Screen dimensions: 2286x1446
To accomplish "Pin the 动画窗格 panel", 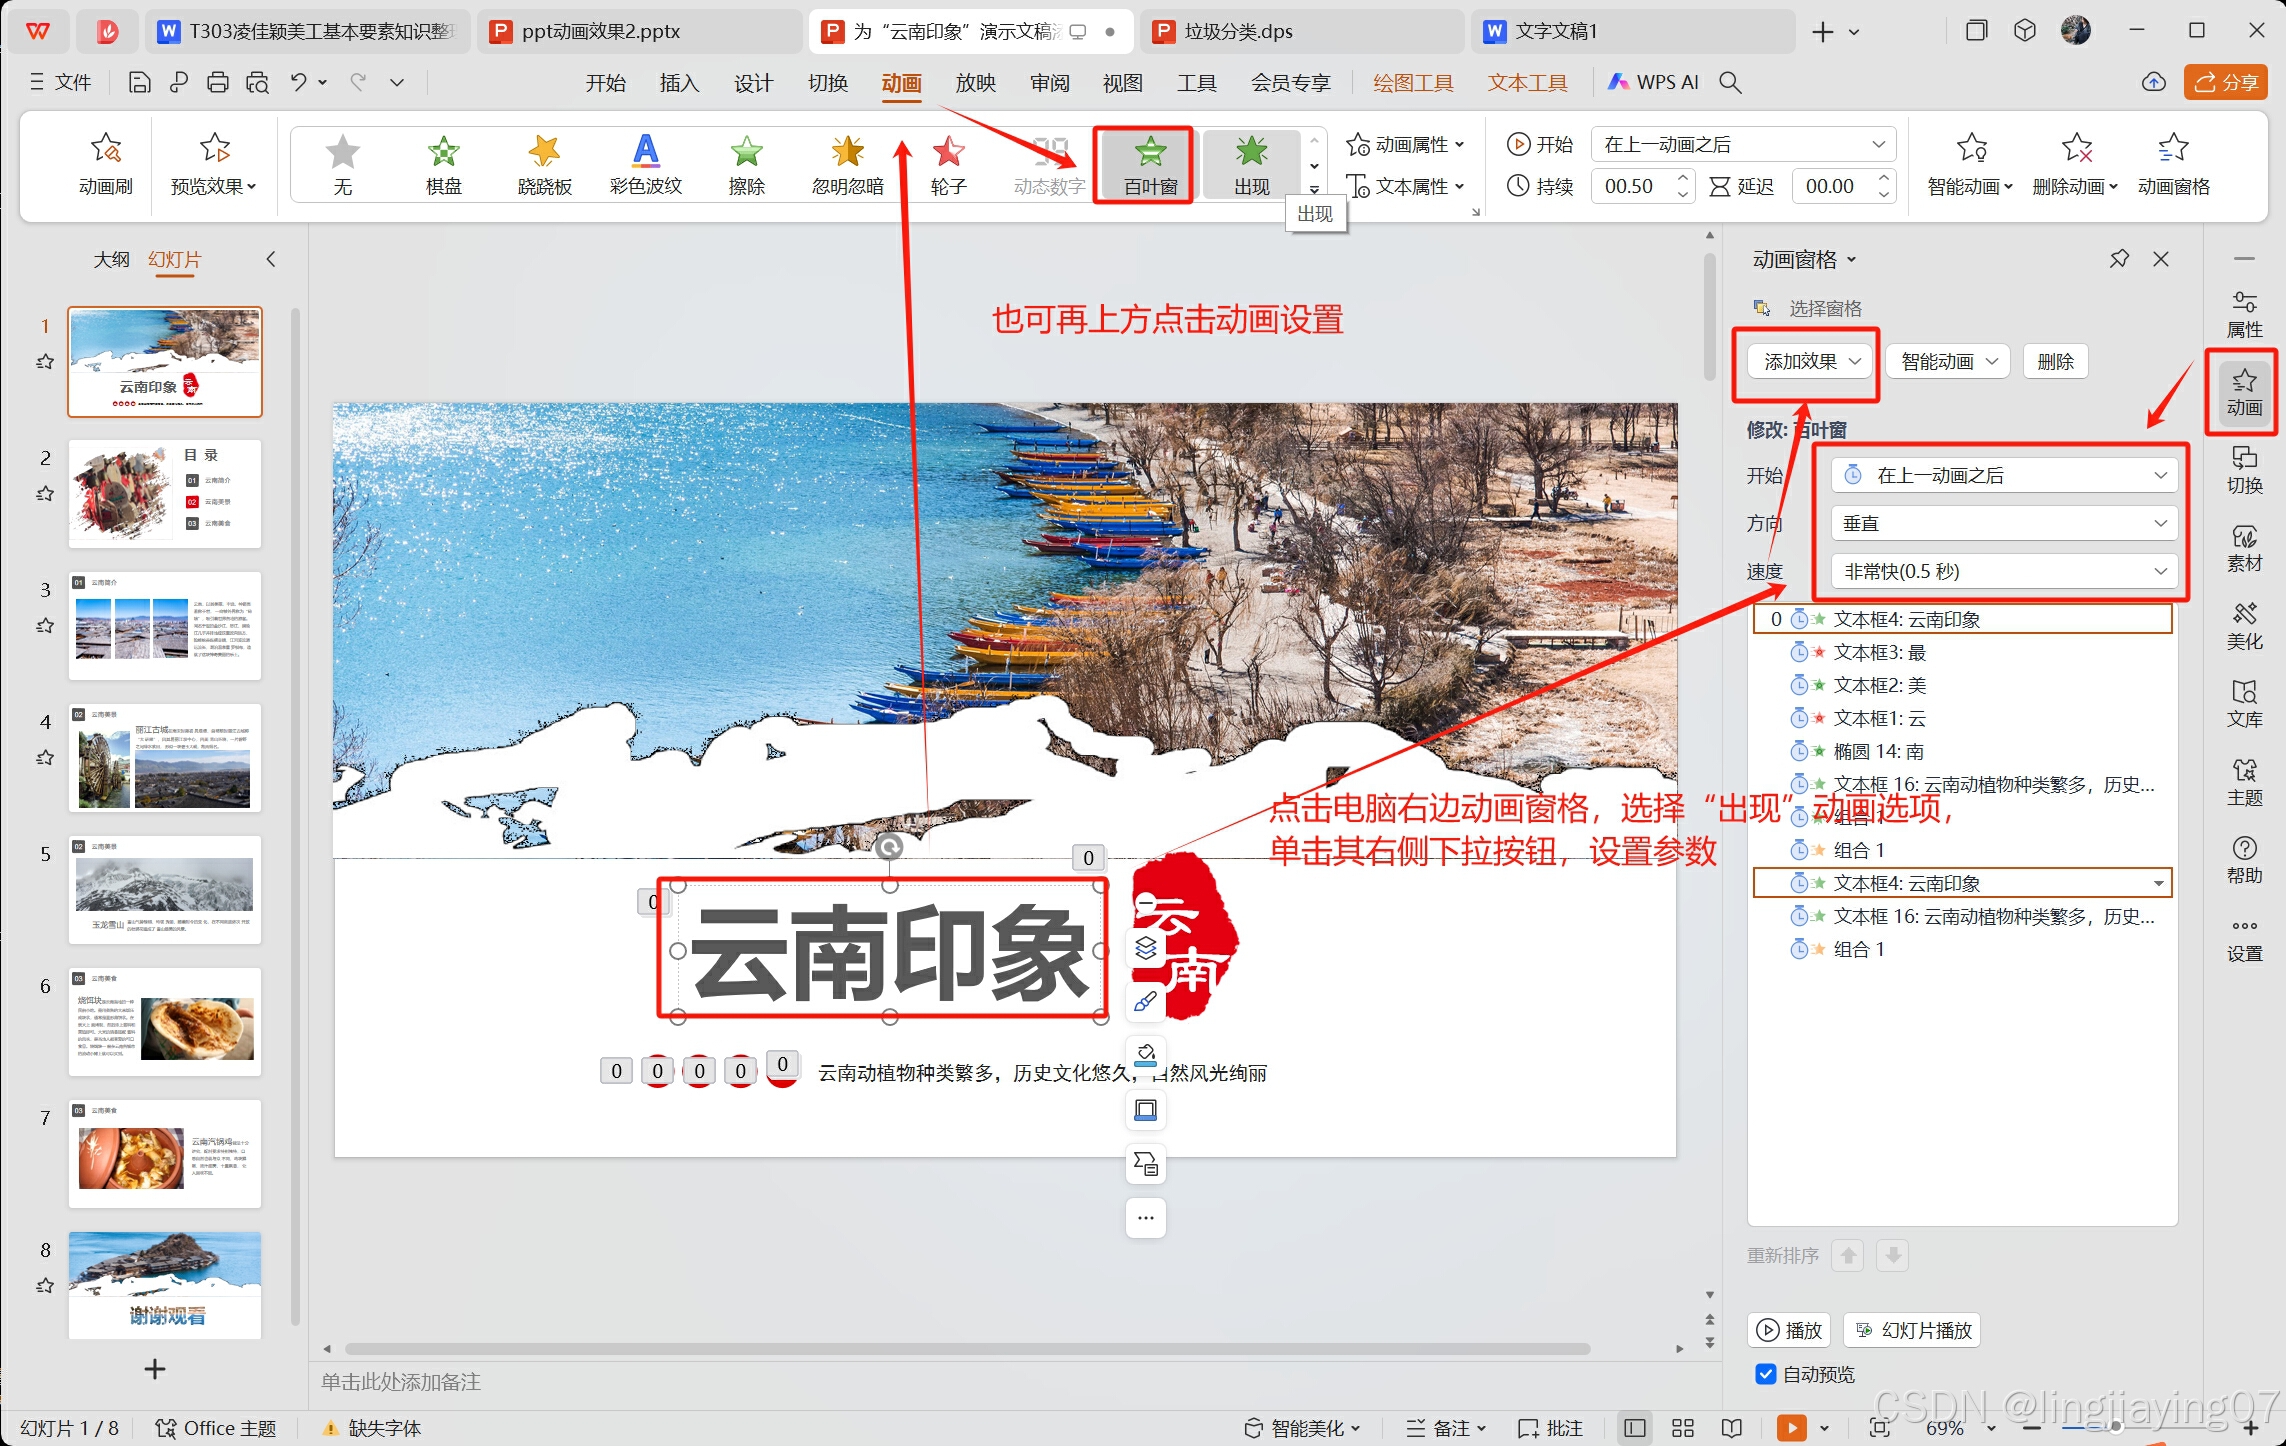I will [x=2118, y=259].
